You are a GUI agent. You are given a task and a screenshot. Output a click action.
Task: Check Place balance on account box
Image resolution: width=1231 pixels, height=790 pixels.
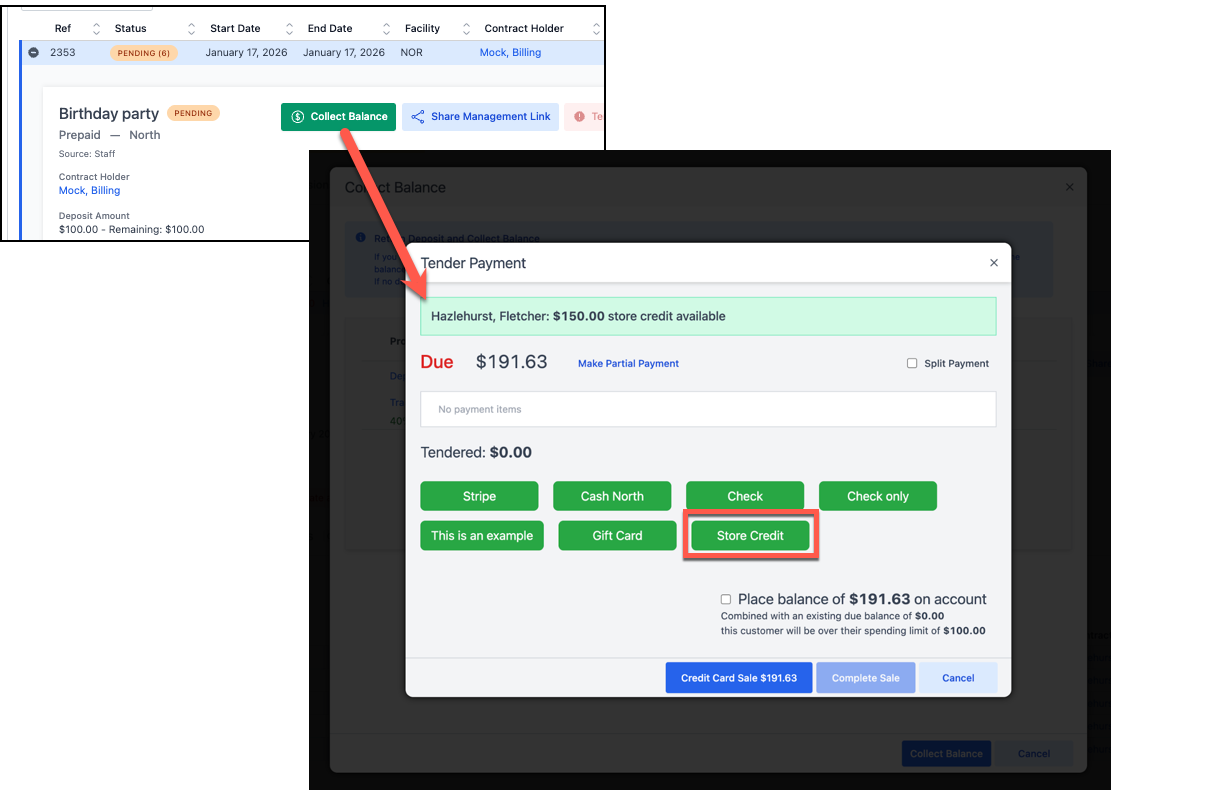[726, 599]
